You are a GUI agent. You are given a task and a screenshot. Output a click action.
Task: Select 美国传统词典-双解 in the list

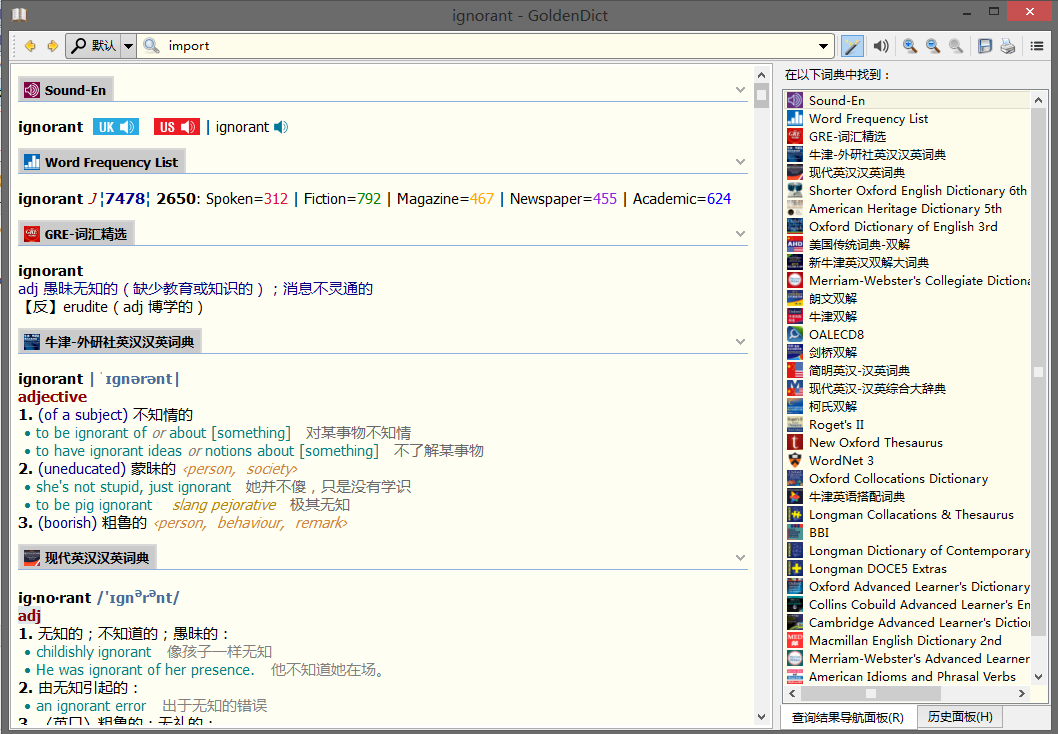pos(908,244)
